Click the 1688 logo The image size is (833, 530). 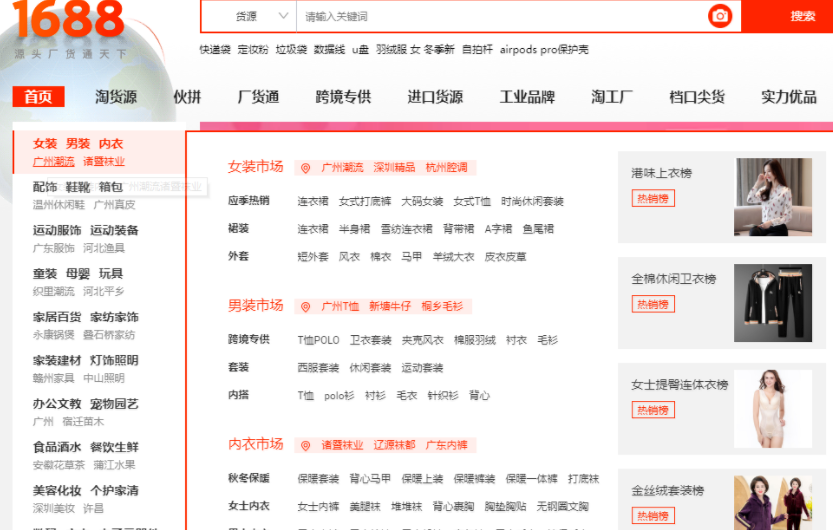point(69,19)
